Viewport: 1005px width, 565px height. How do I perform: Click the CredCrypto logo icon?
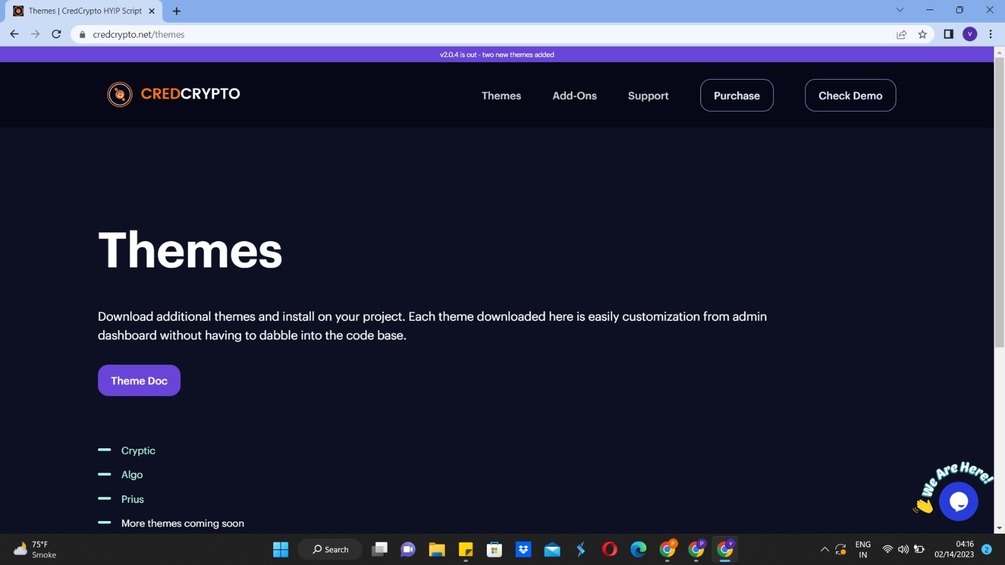[x=119, y=94]
